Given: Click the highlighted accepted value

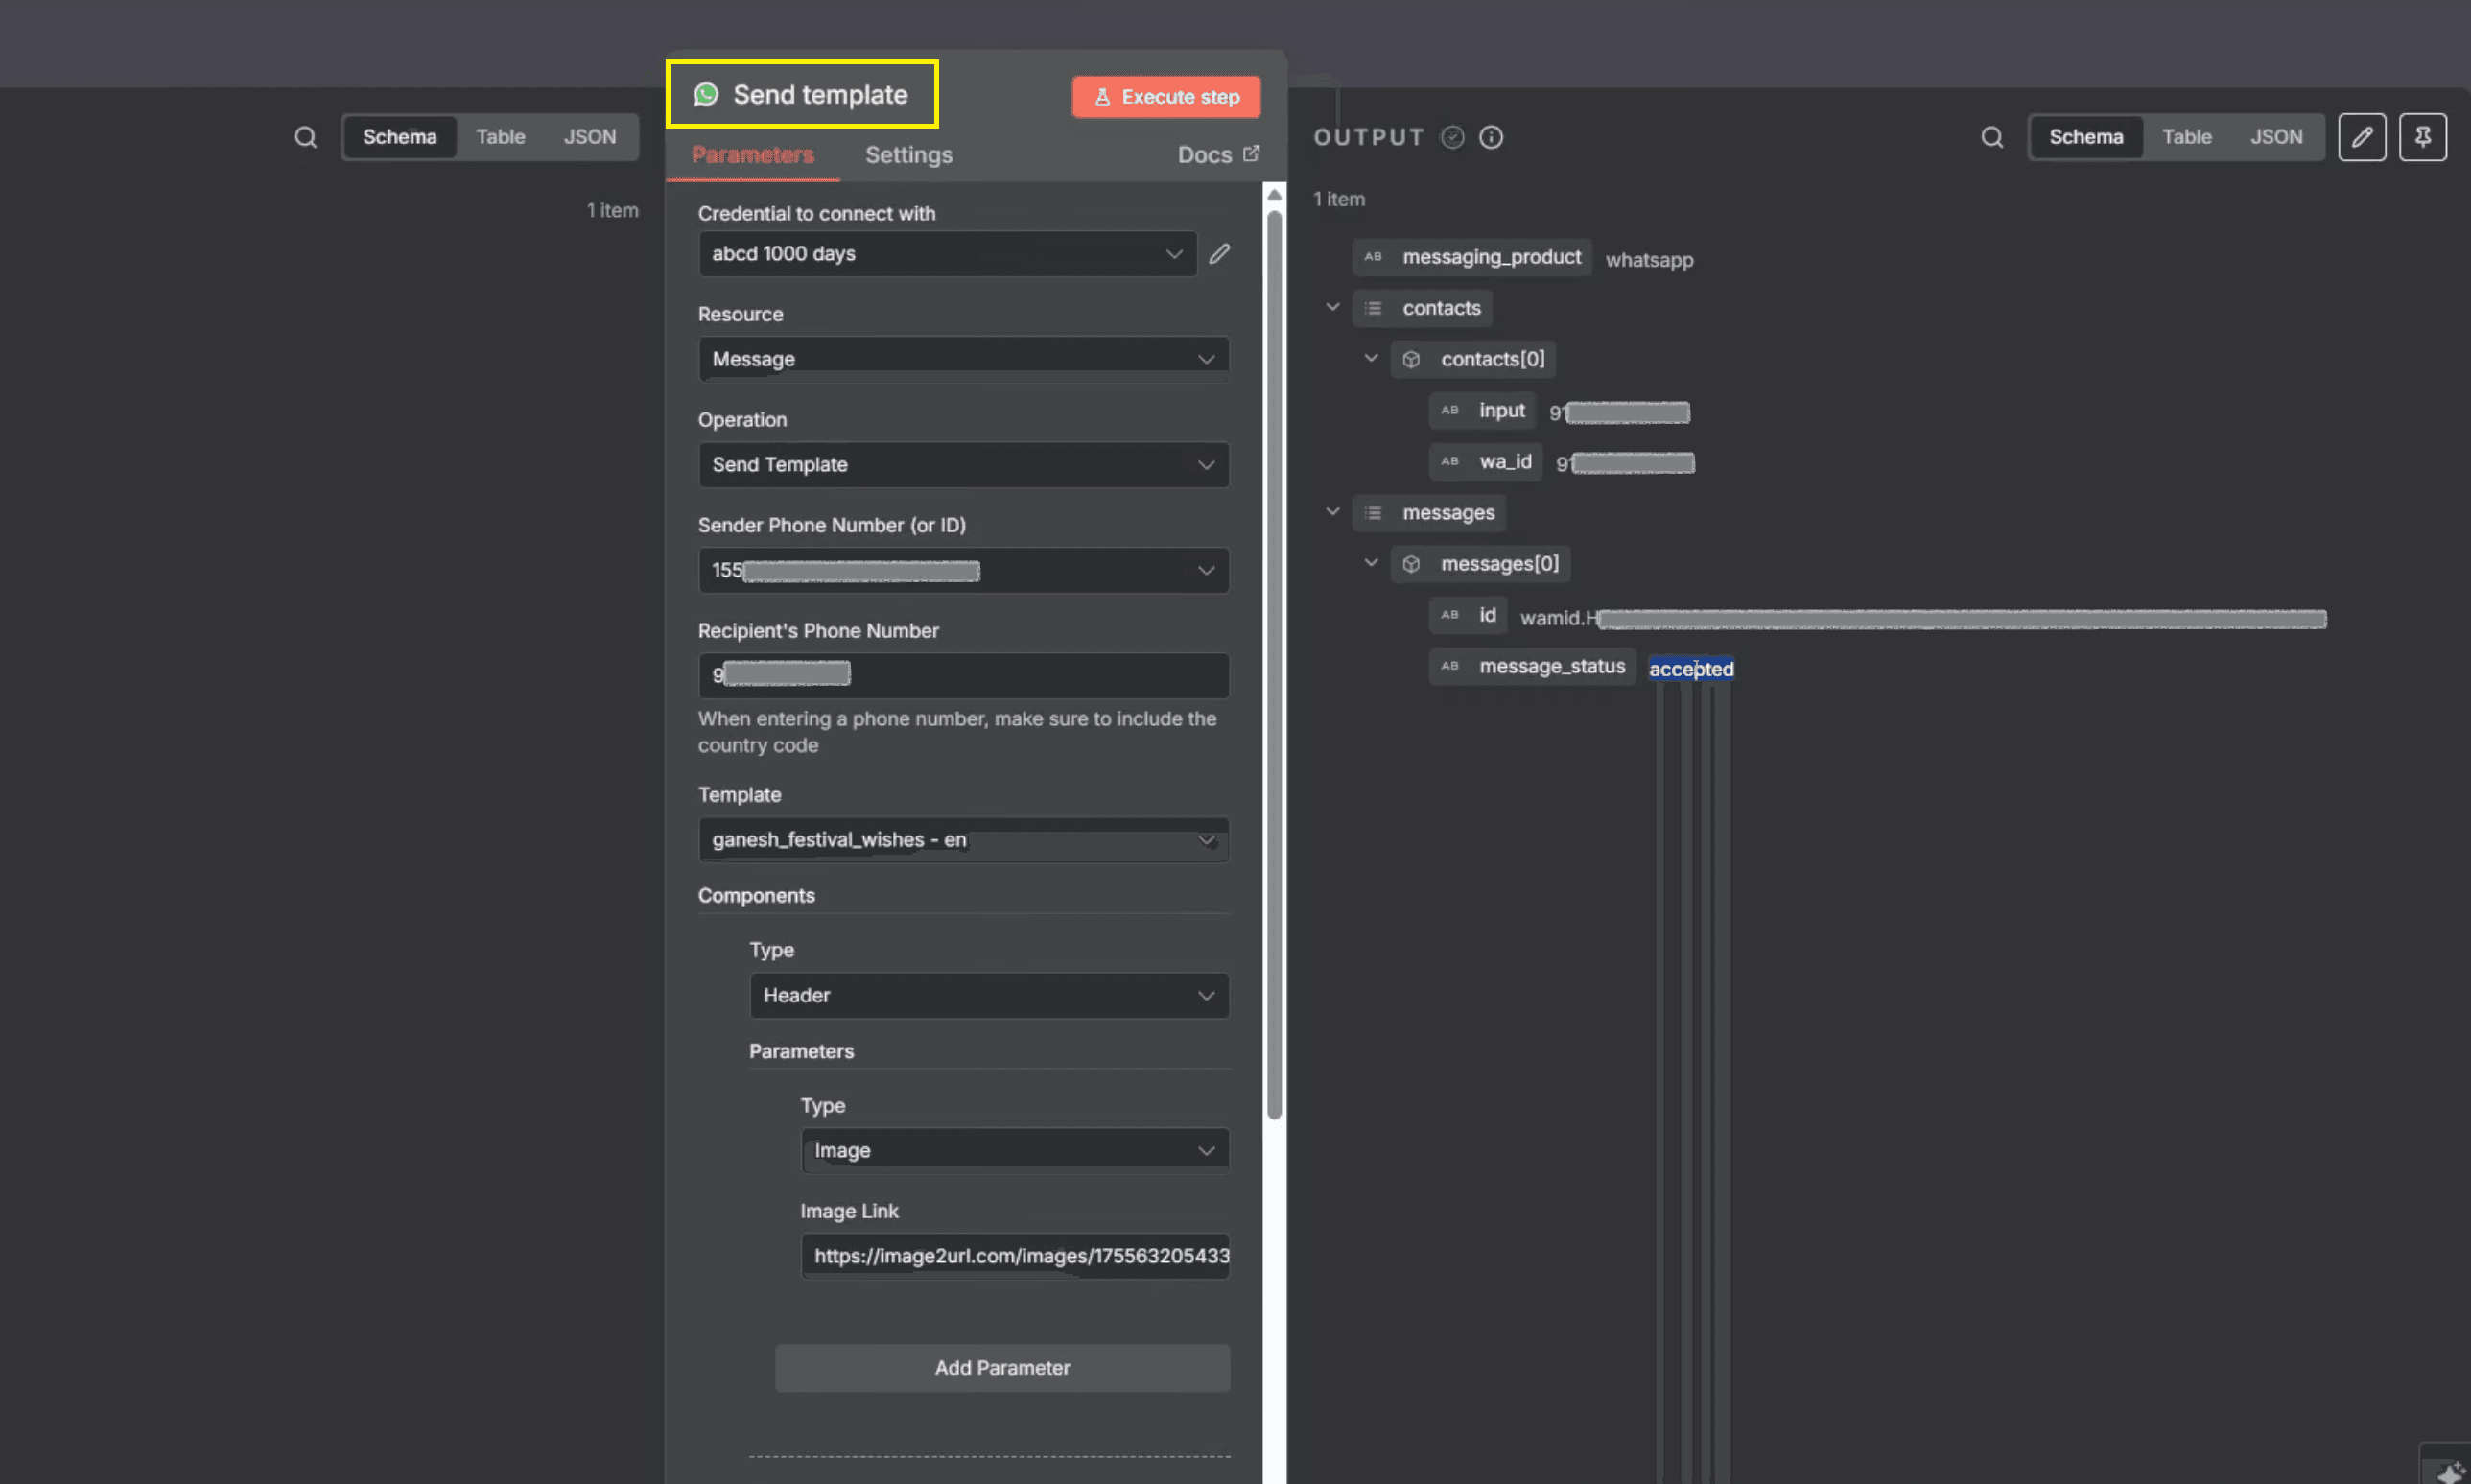Looking at the screenshot, I should pyautogui.click(x=1691, y=669).
